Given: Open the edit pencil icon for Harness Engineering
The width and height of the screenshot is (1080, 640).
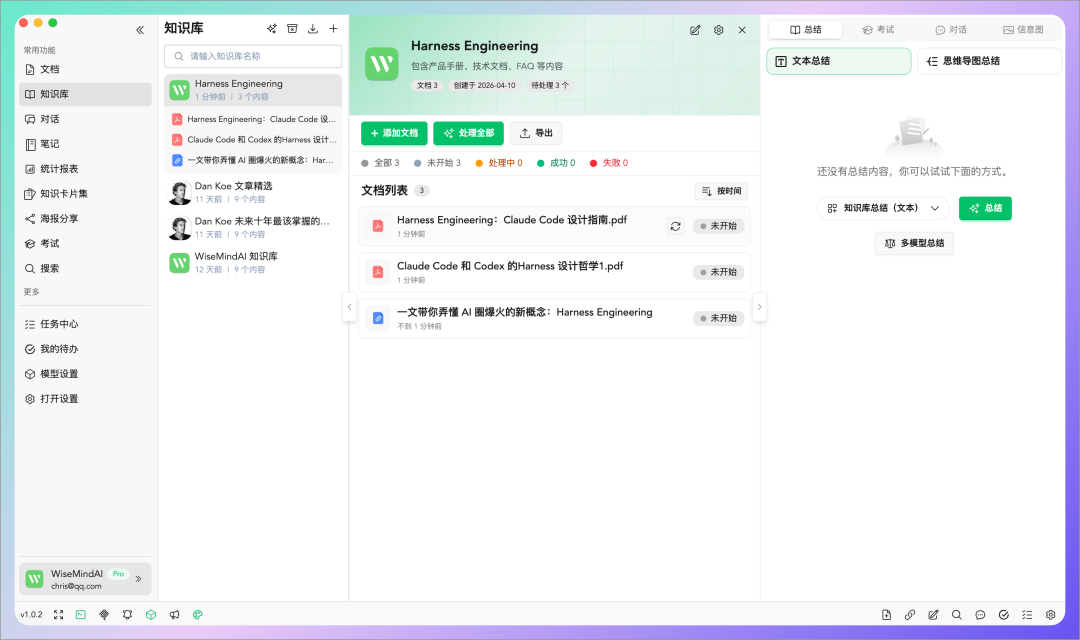Looking at the screenshot, I should tap(695, 30).
